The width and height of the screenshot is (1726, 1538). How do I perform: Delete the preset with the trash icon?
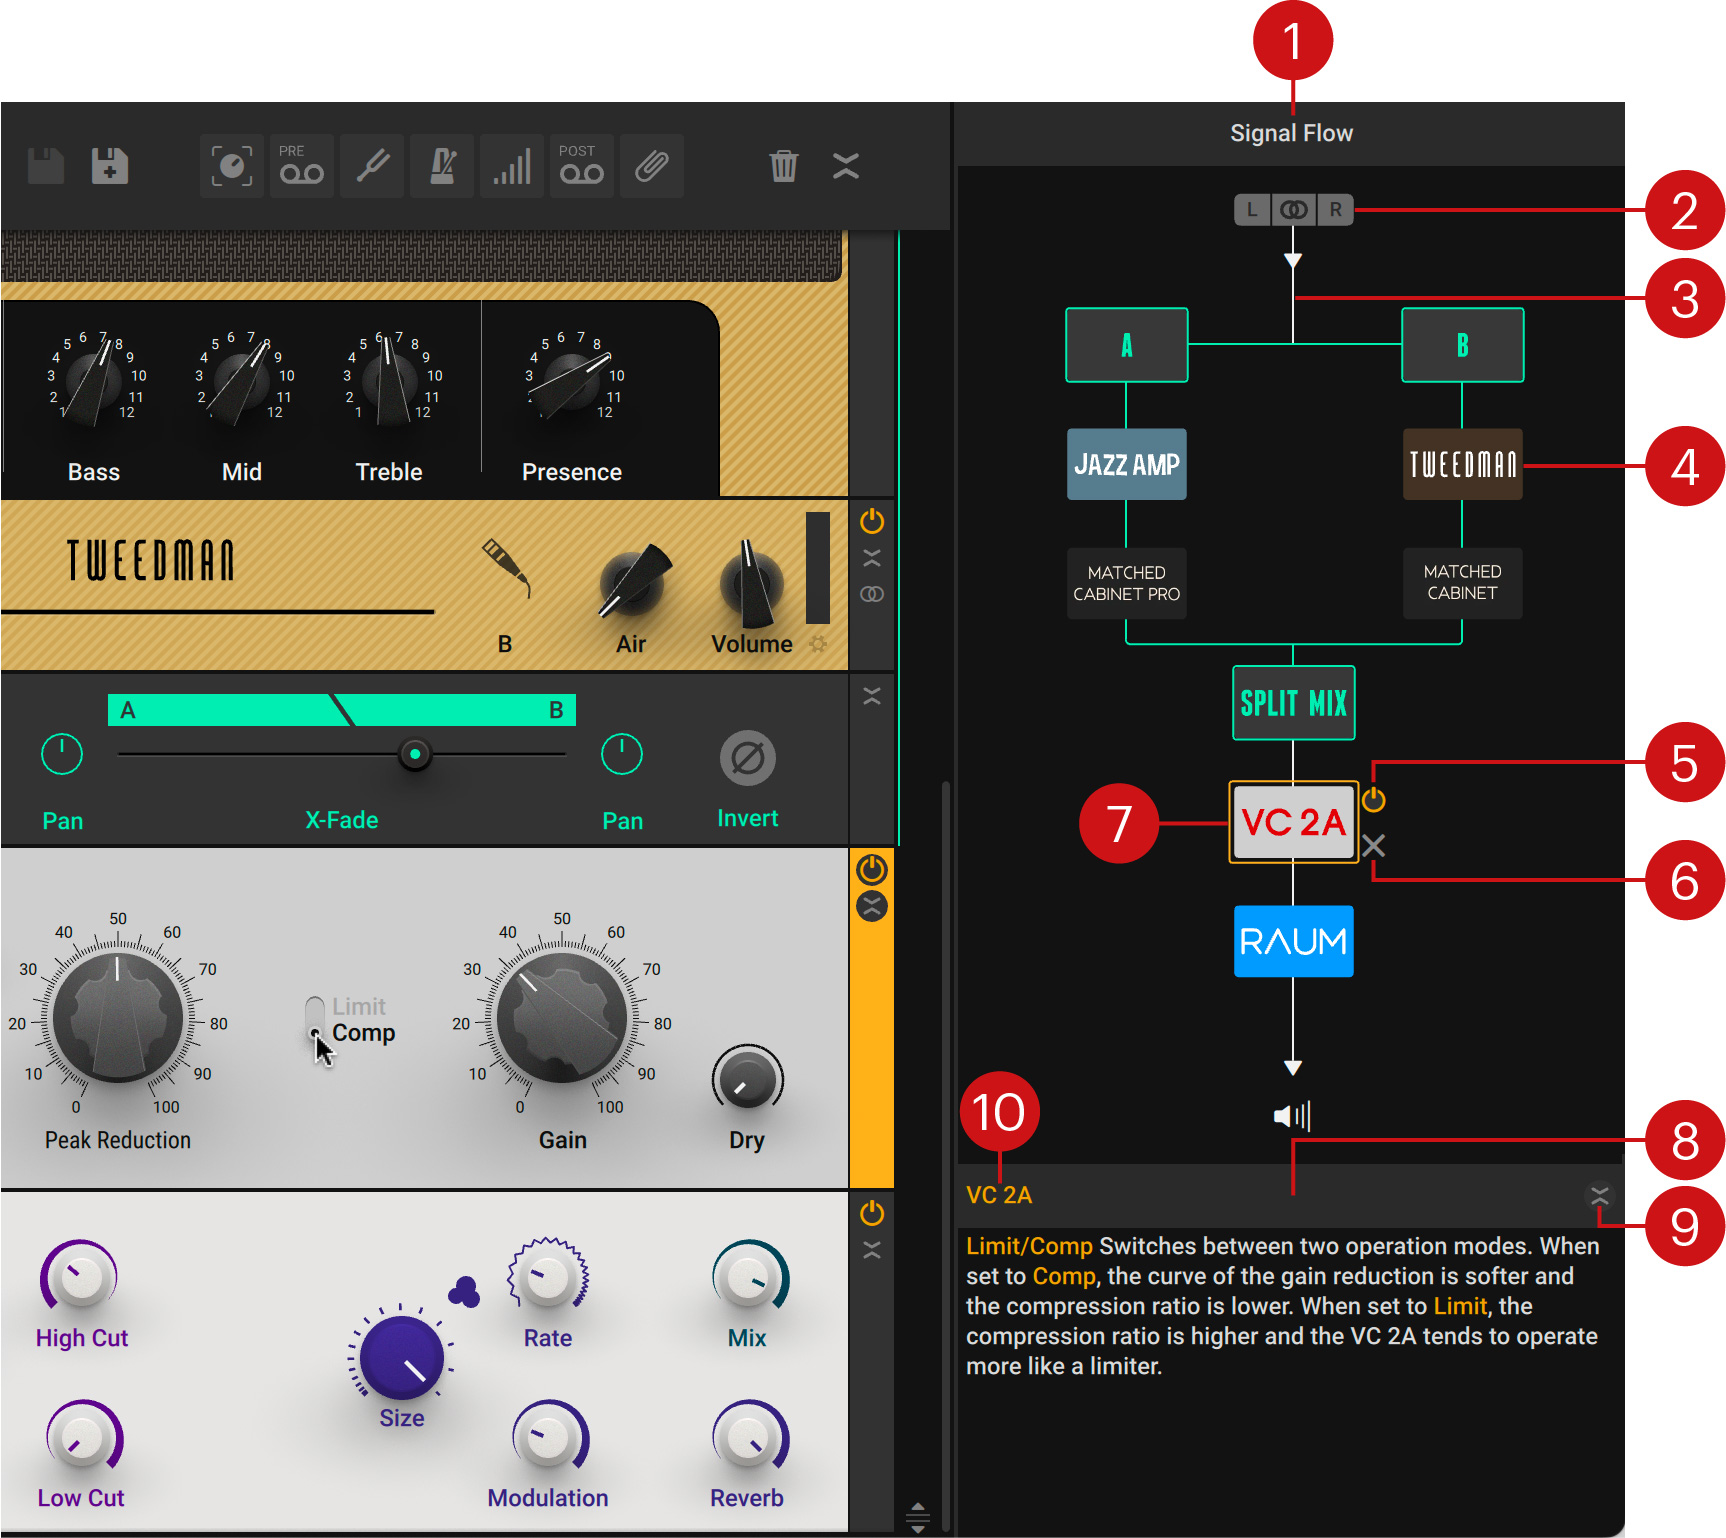coord(785,166)
